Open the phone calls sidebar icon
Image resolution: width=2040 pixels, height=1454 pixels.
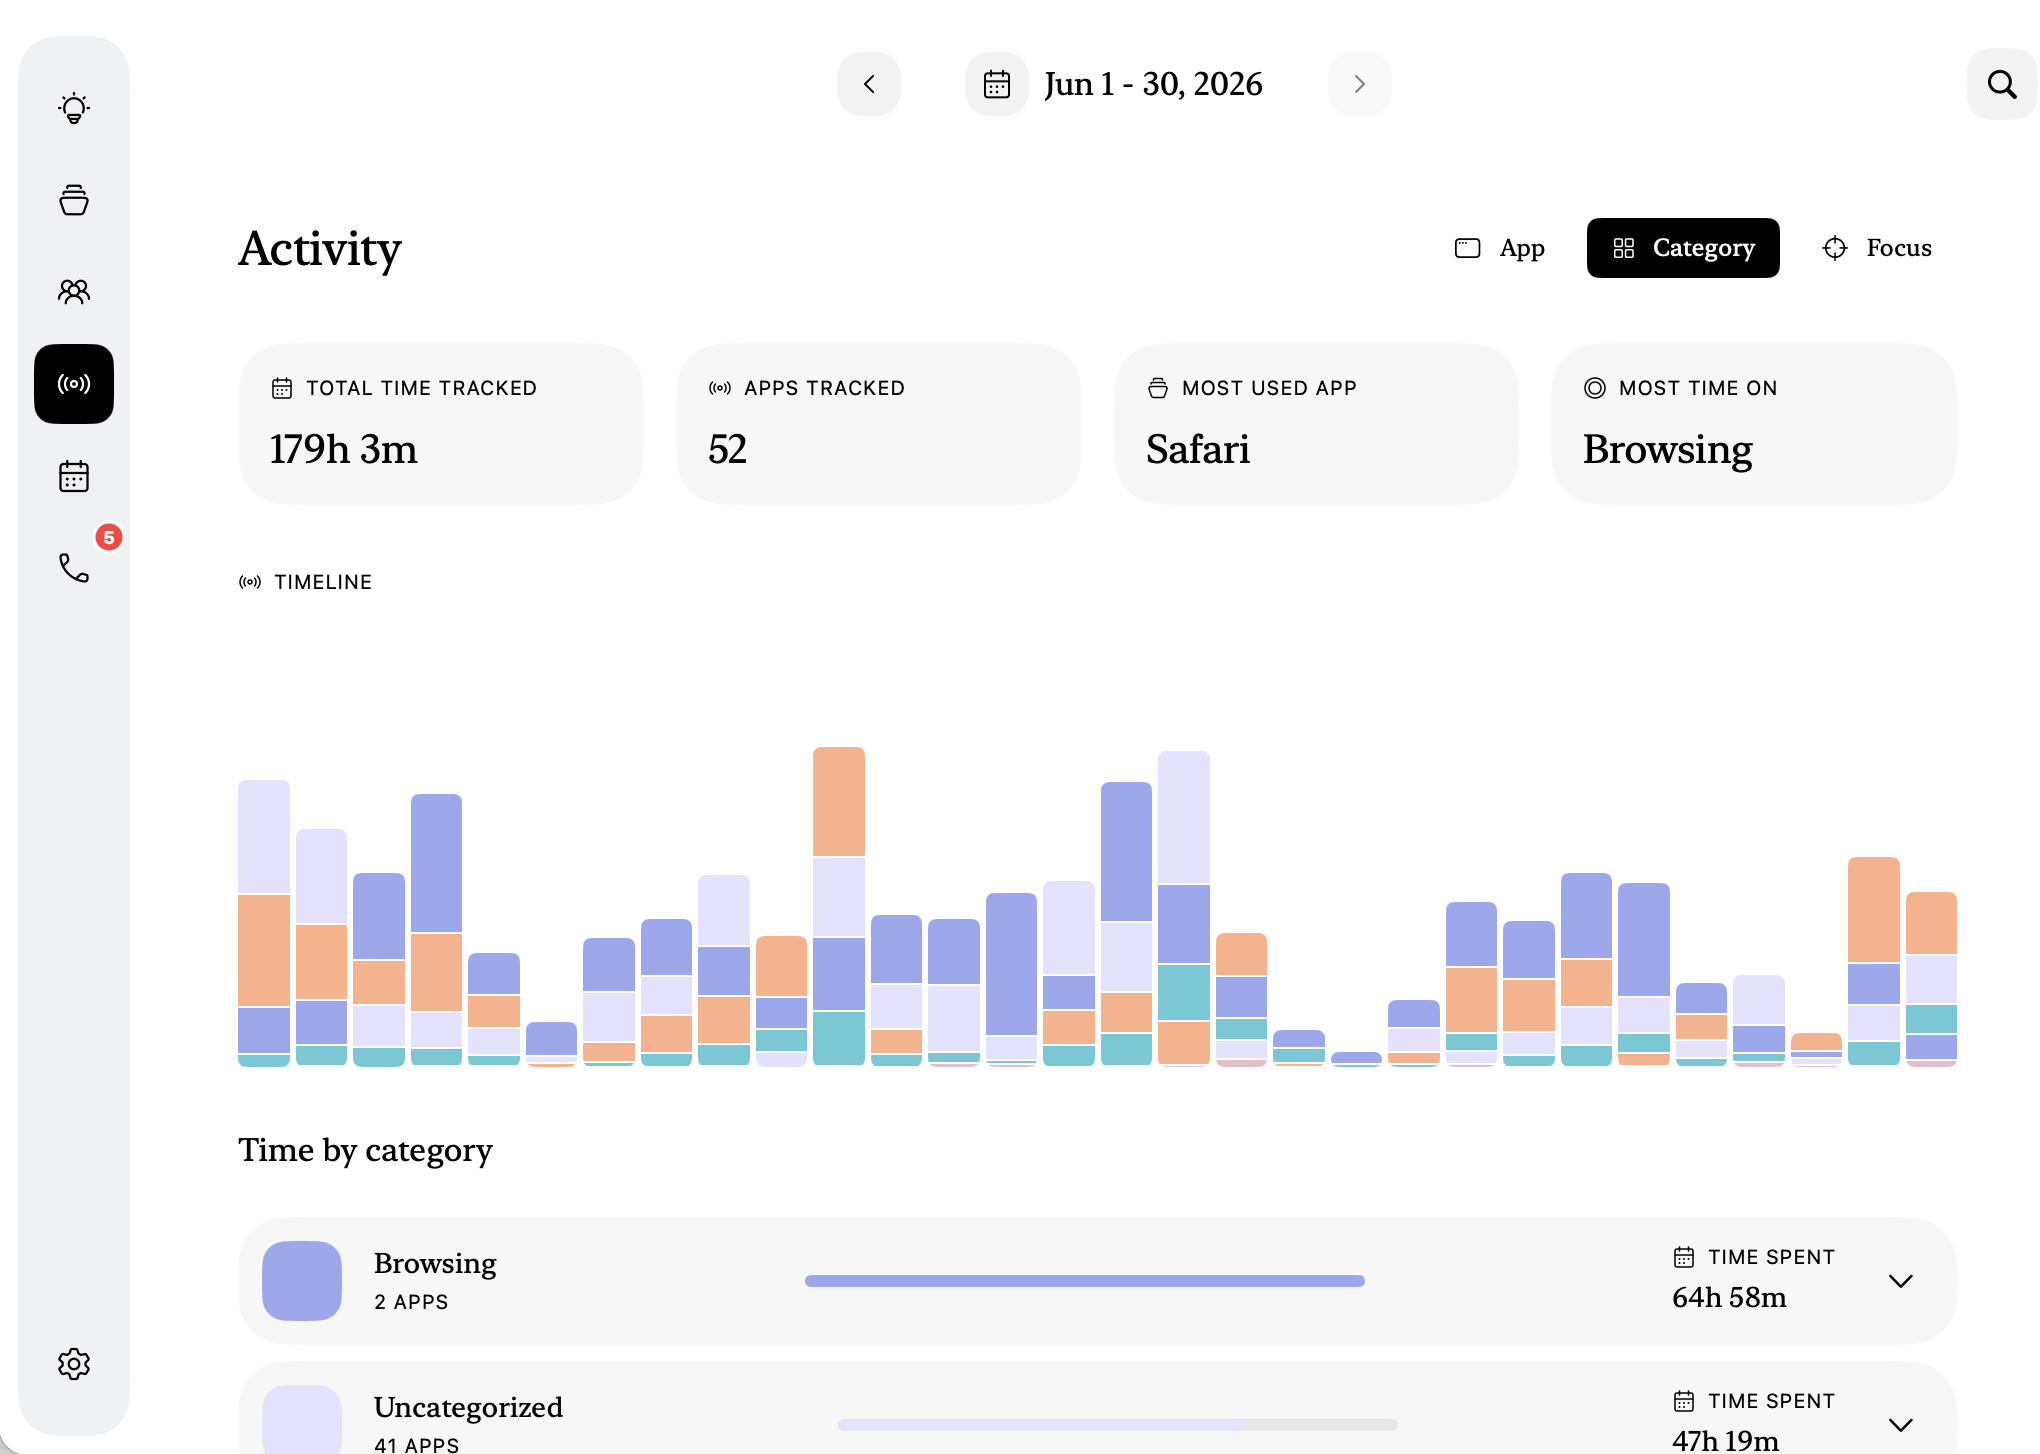pos(74,568)
